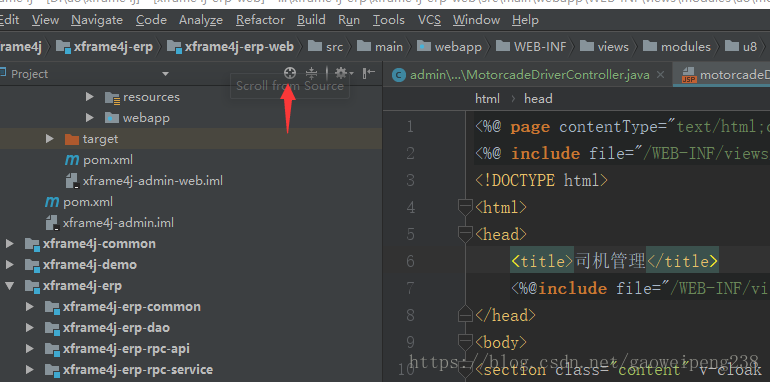The width and height of the screenshot is (770, 382).
Task: Click main breadcrumb in navigation bar
Action: pos(380,47)
